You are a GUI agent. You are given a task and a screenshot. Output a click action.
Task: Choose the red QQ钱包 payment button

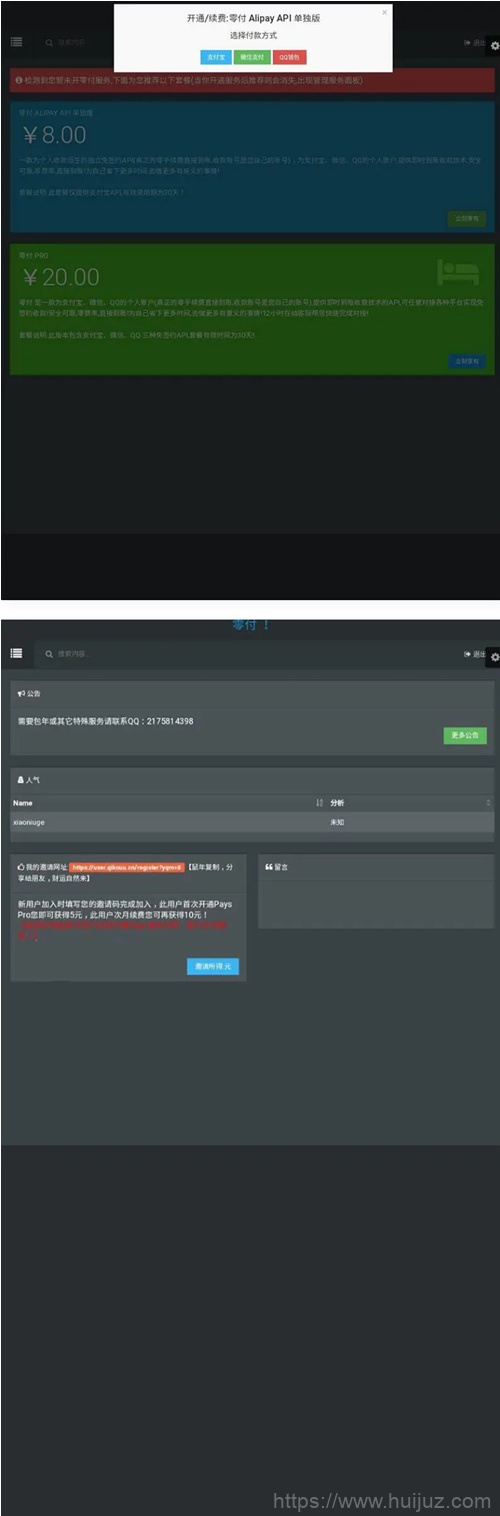289,58
